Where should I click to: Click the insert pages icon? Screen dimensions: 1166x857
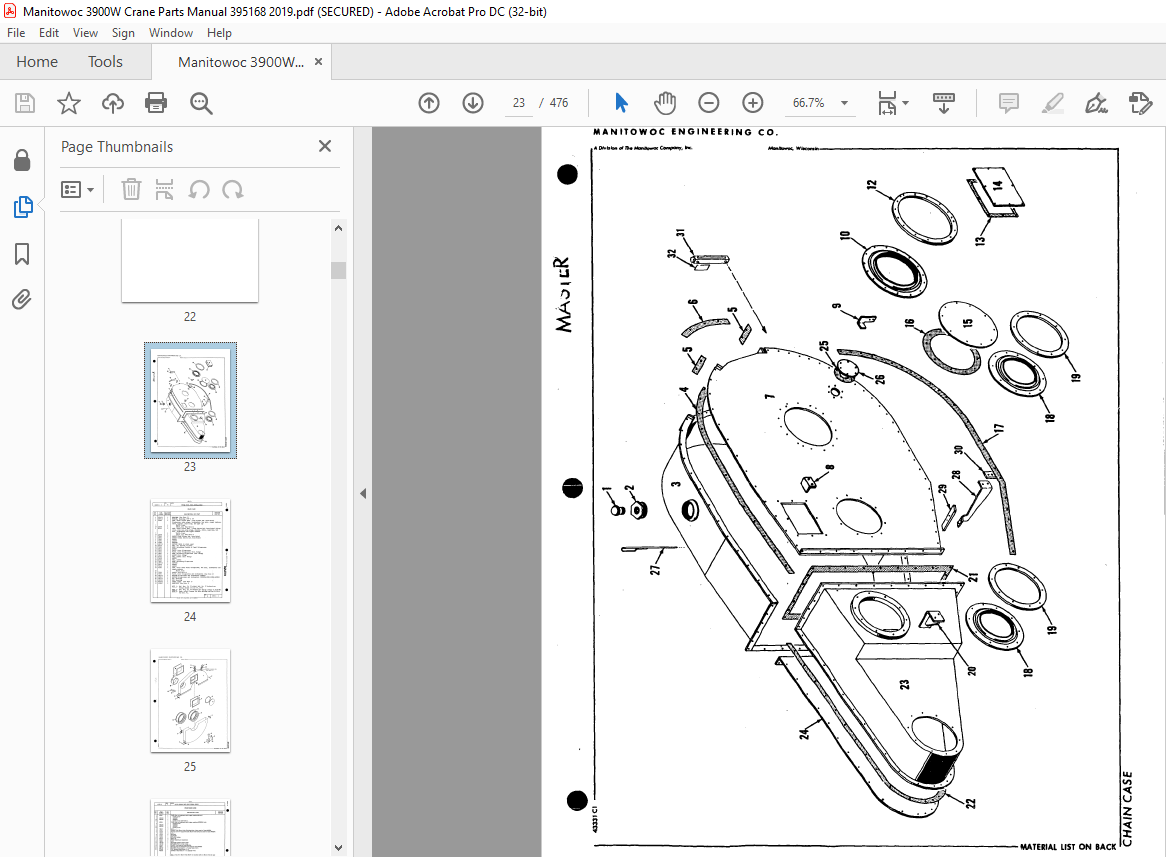(164, 190)
